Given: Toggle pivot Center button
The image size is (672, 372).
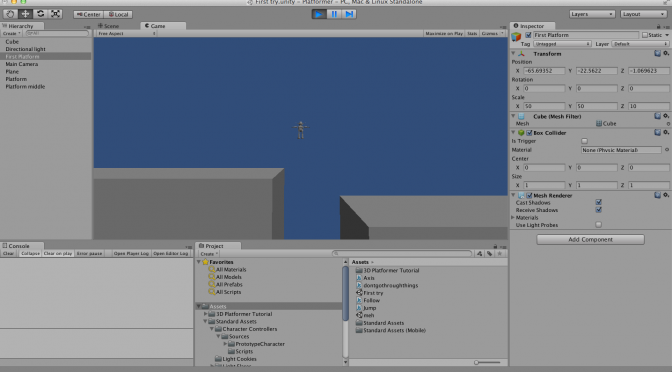Looking at the screenshot, I should (88, 15).
